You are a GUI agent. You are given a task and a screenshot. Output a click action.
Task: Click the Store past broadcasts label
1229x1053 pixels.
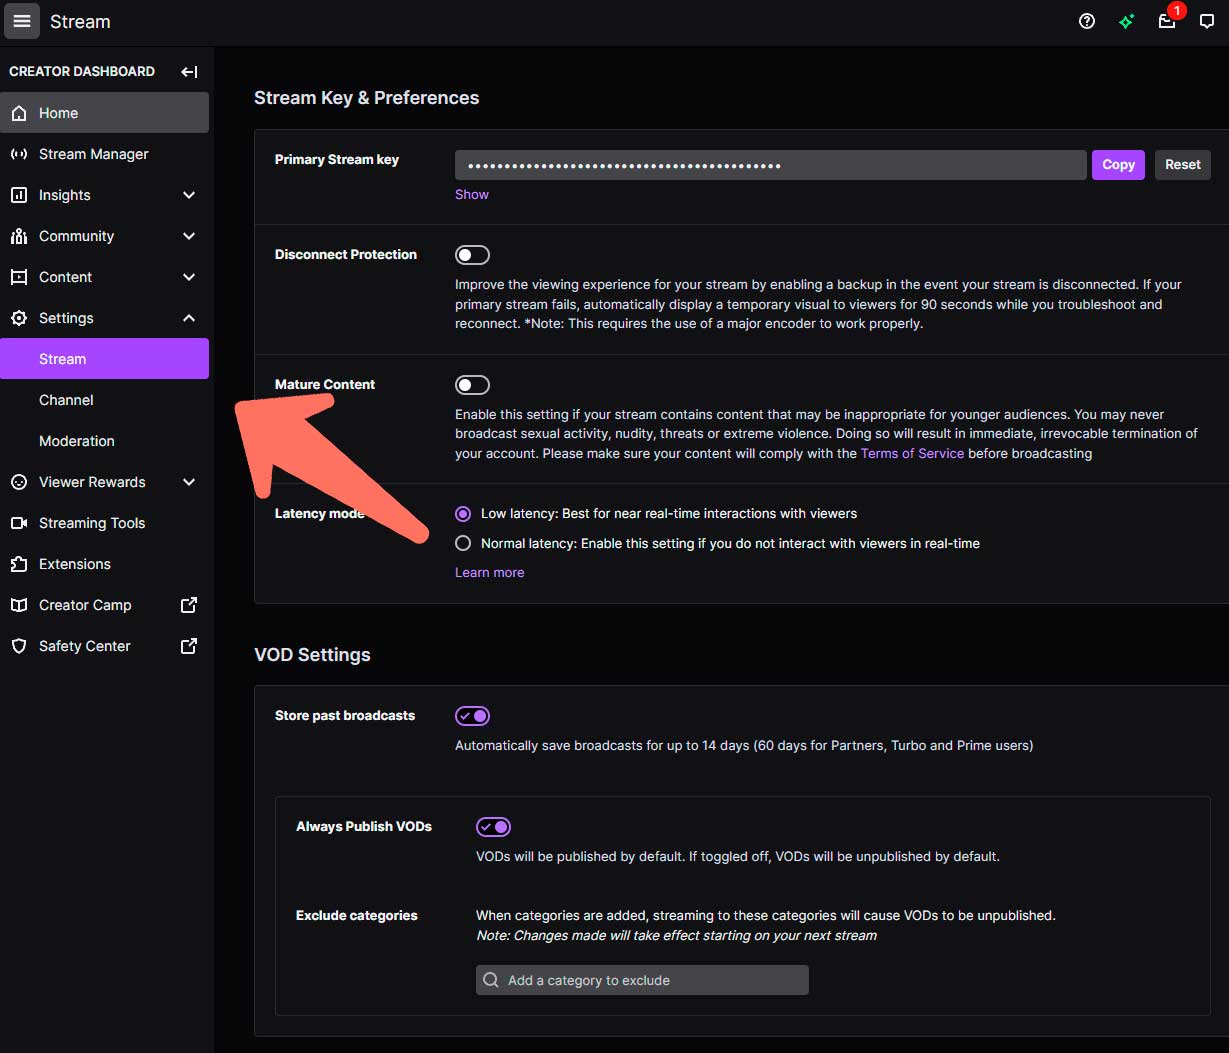(x=345, y=715)
